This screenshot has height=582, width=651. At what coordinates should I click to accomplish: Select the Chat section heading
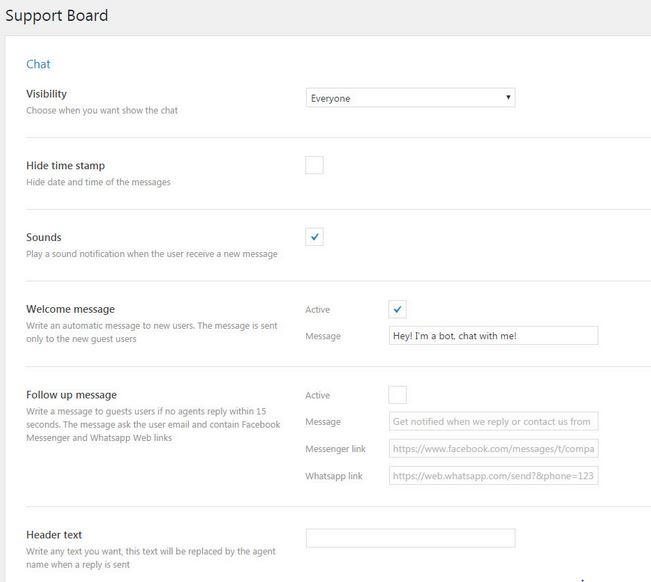38,64
